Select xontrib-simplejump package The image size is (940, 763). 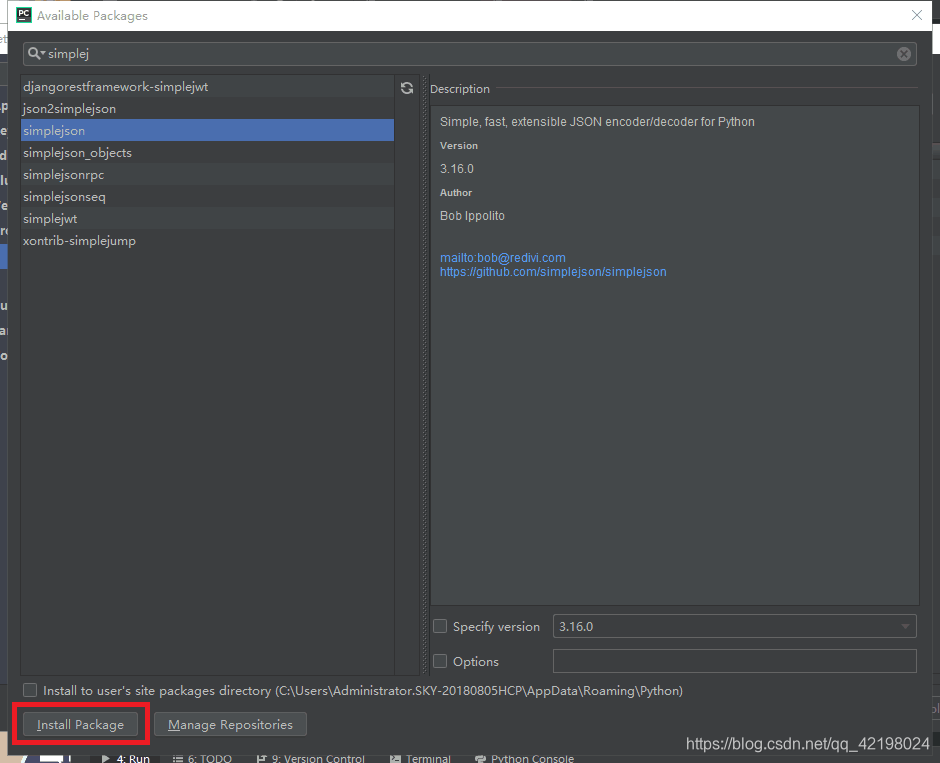point(207,240)
